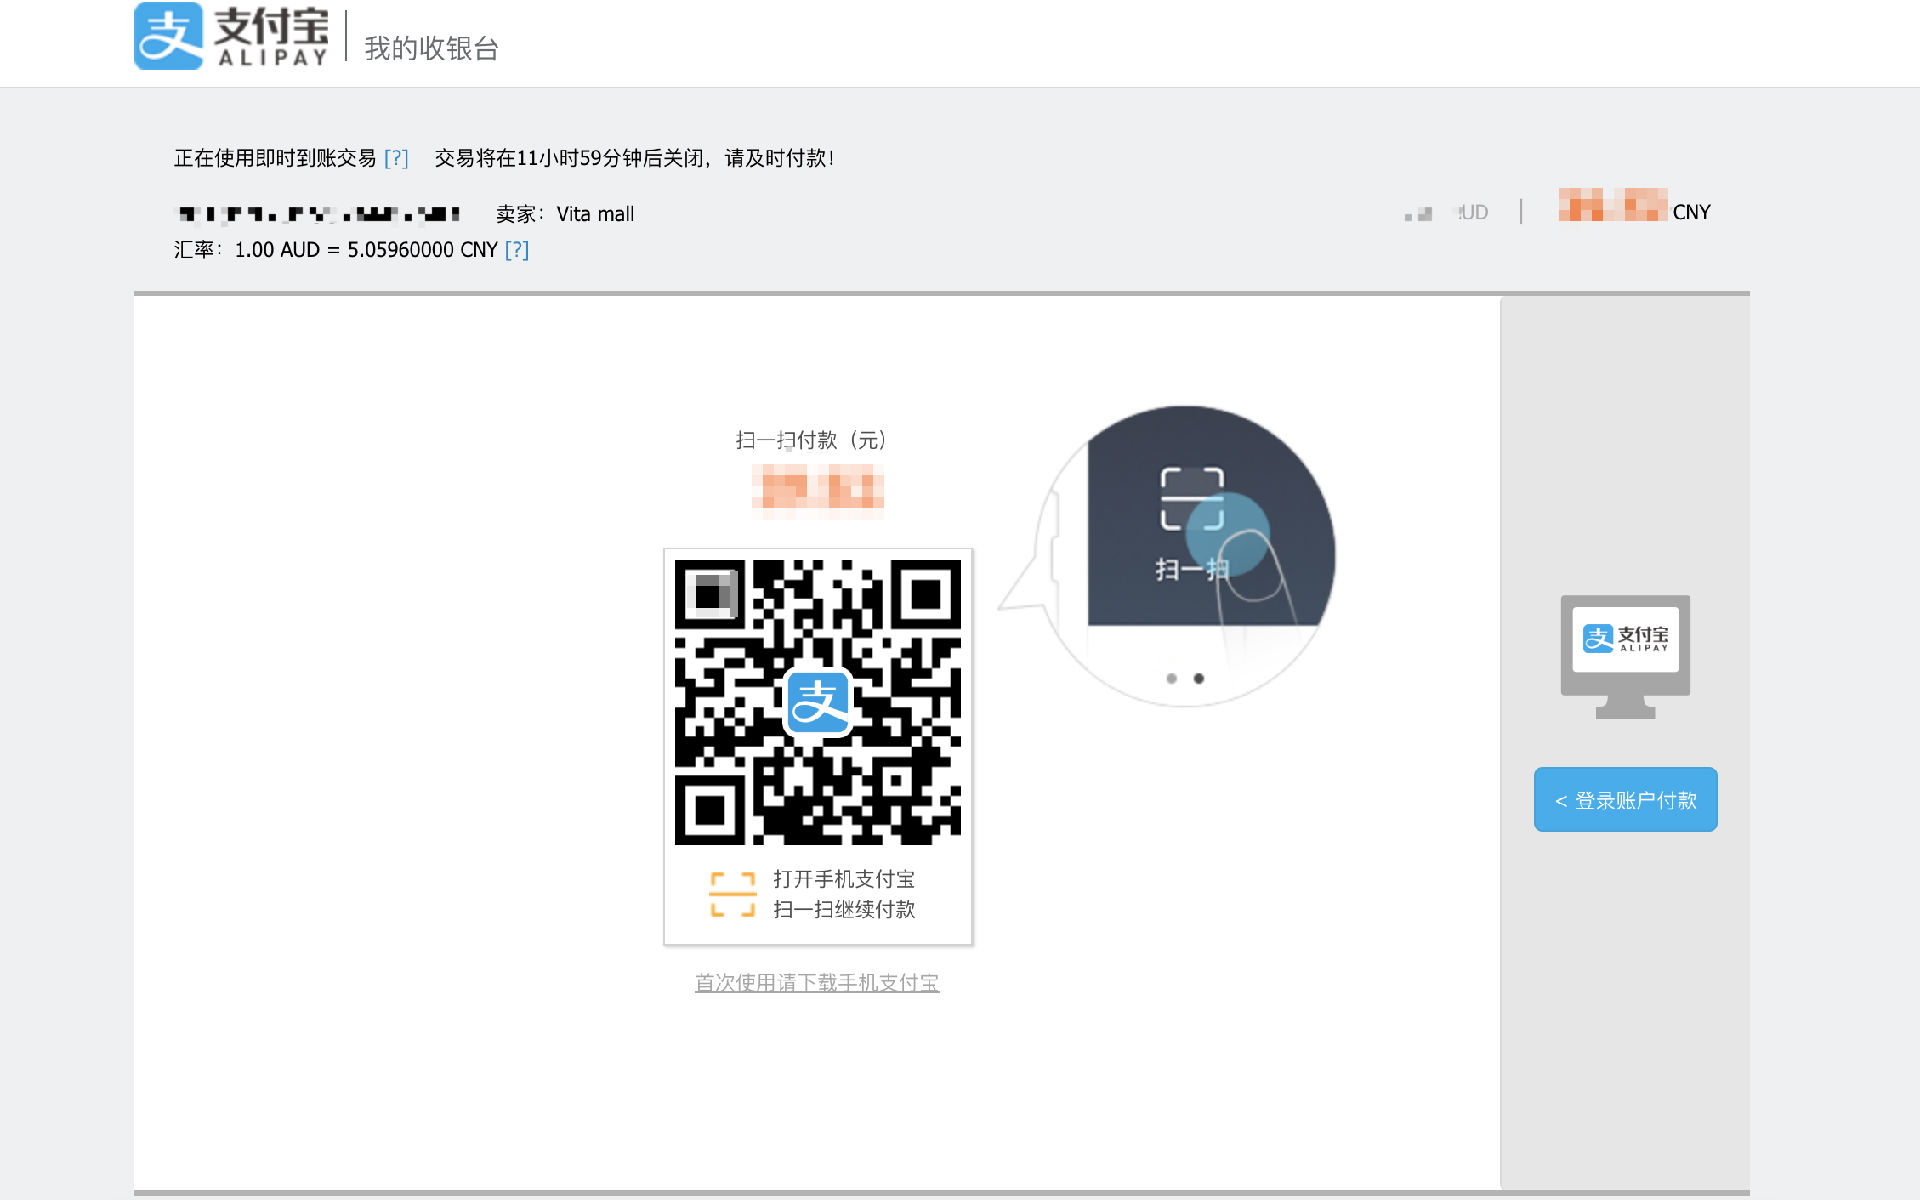Screen dimensions: 1920x1200
Task: Click the Alipay logo inside the QR code
Action: tap(818, 702)
